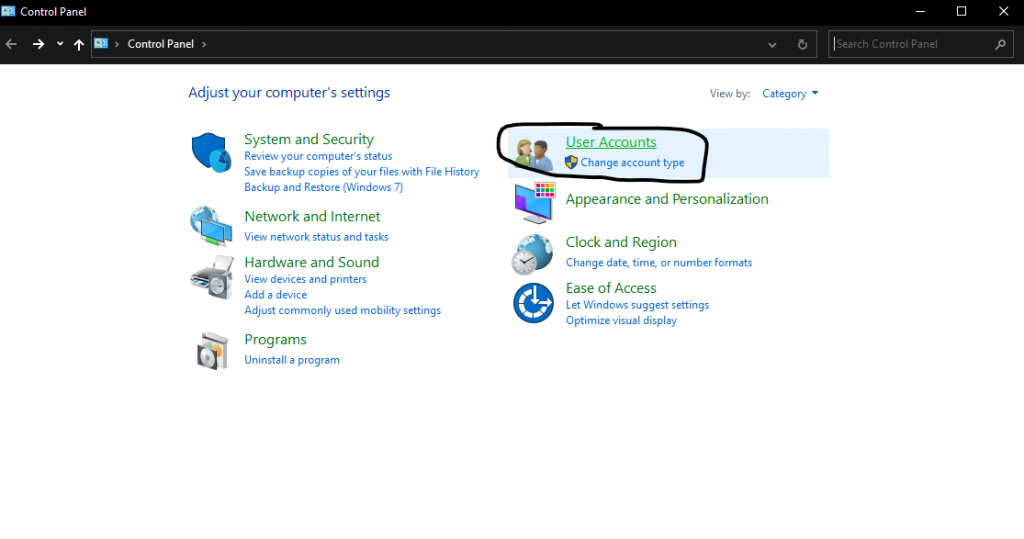The height and width of the screenshot is (539, 1024).
Task: Click the shield icon beside Change account type
Action: 571,162
